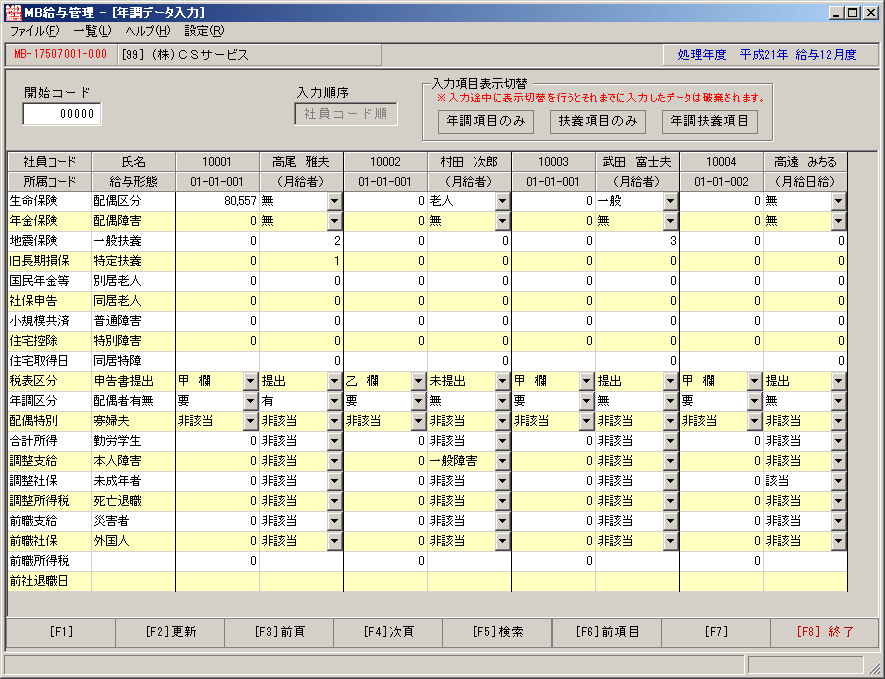Click the [F4]次頁 function button
Viewport: 885px width, 679px height.
388,632
